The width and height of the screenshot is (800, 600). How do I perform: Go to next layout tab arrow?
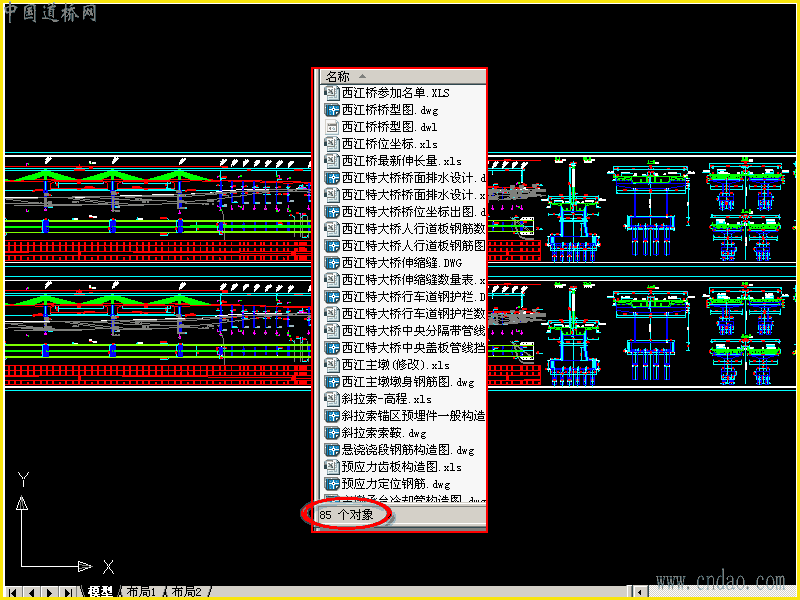pyautogui.click(x=49, y=592)
